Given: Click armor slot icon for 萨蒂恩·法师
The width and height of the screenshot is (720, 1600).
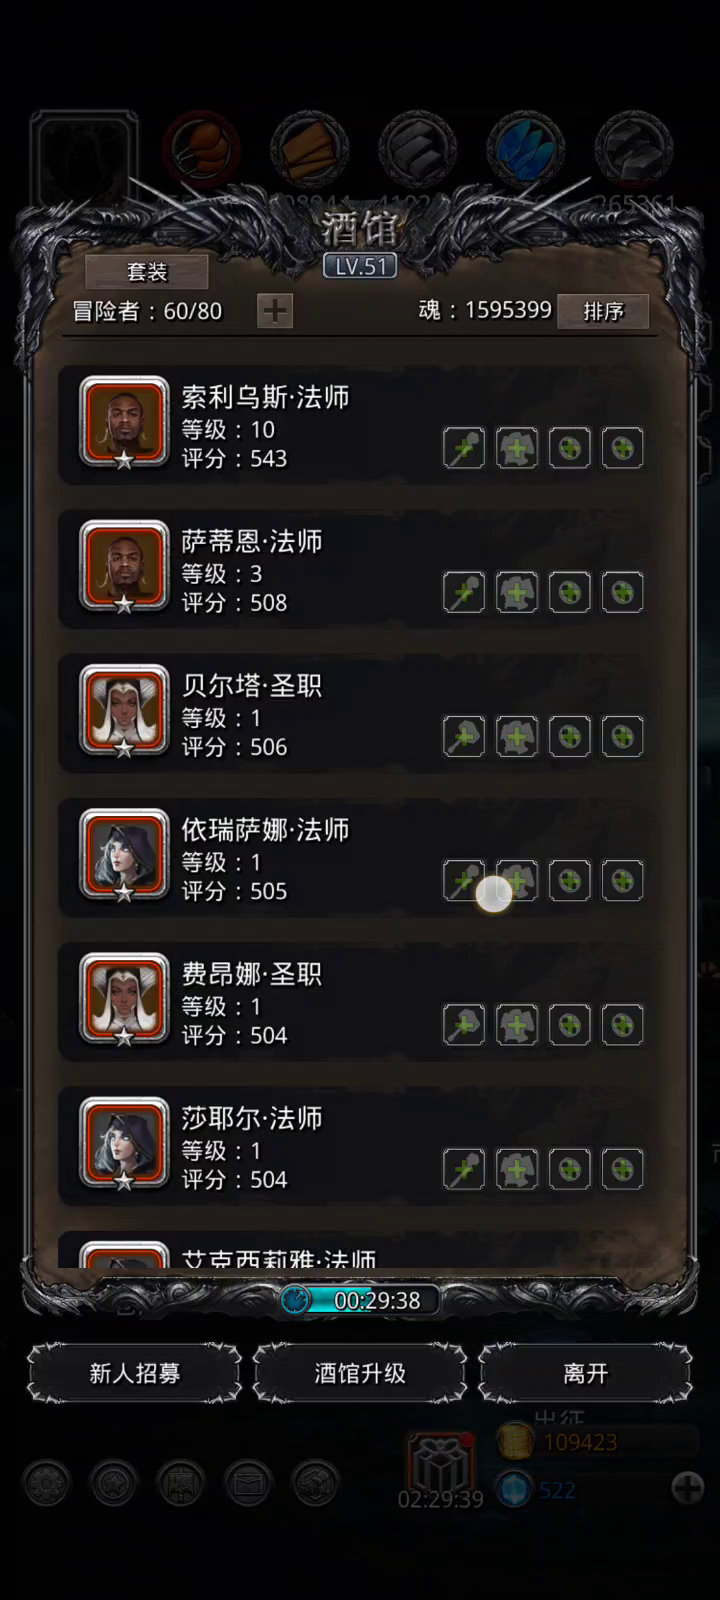Looking at the screenshot, I should point(517,592).
